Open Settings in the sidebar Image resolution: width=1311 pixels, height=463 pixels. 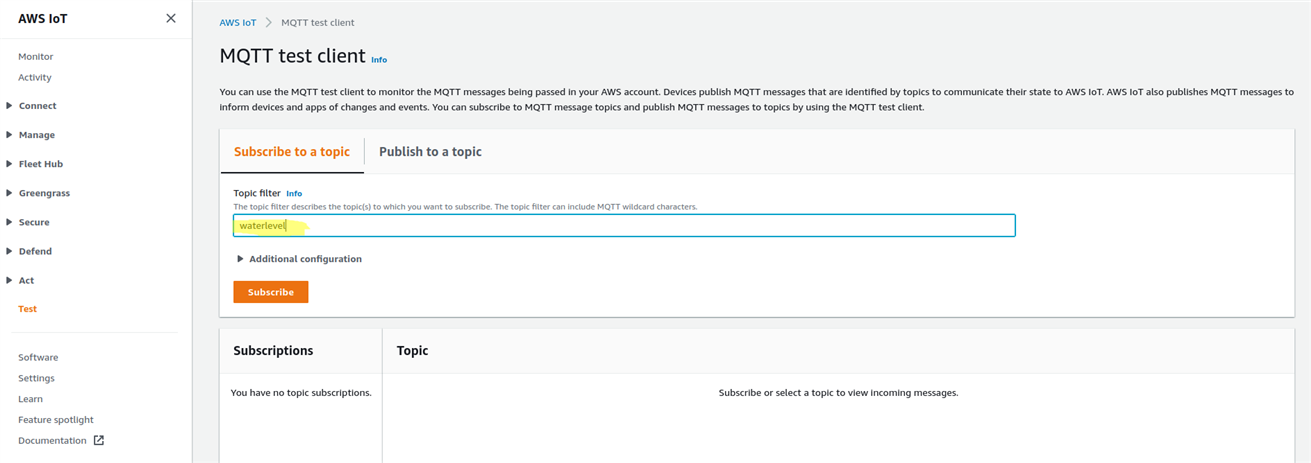point(36,378)
